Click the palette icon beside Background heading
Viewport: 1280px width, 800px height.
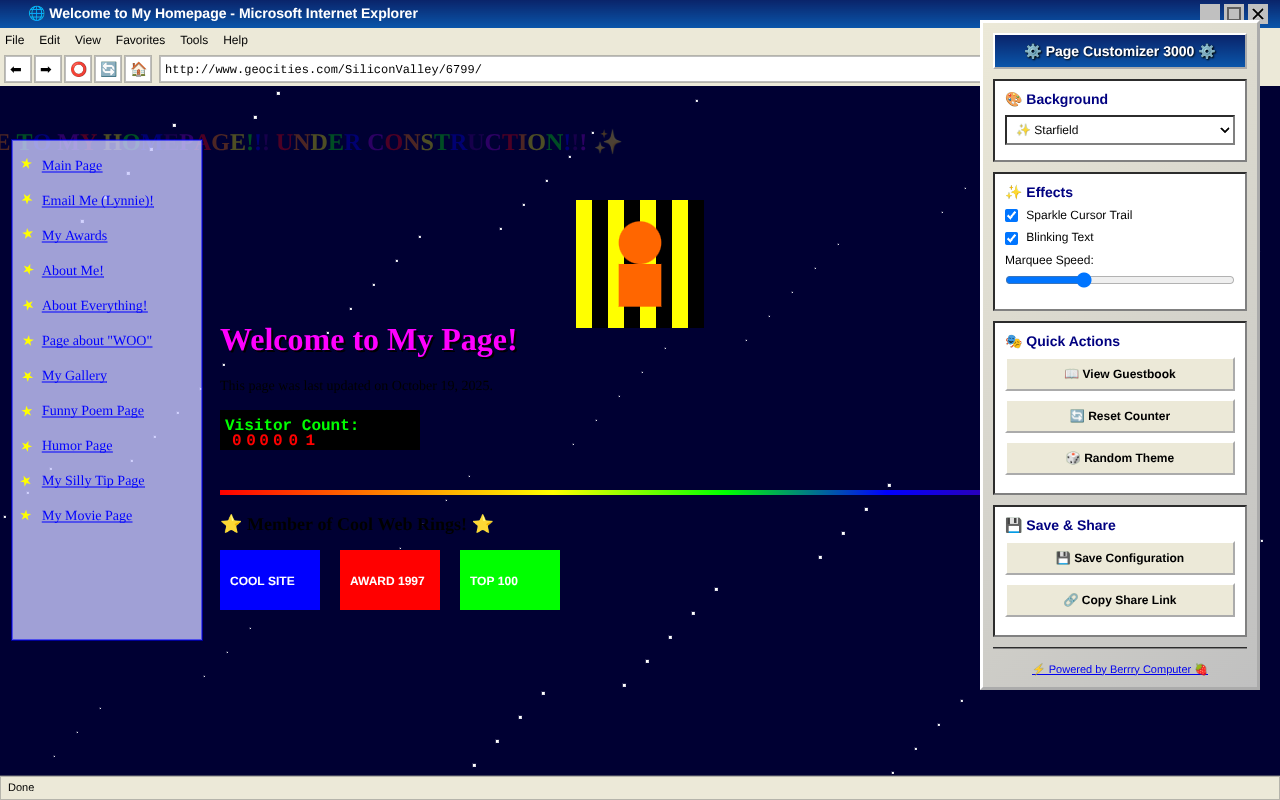click(1012, 99)
